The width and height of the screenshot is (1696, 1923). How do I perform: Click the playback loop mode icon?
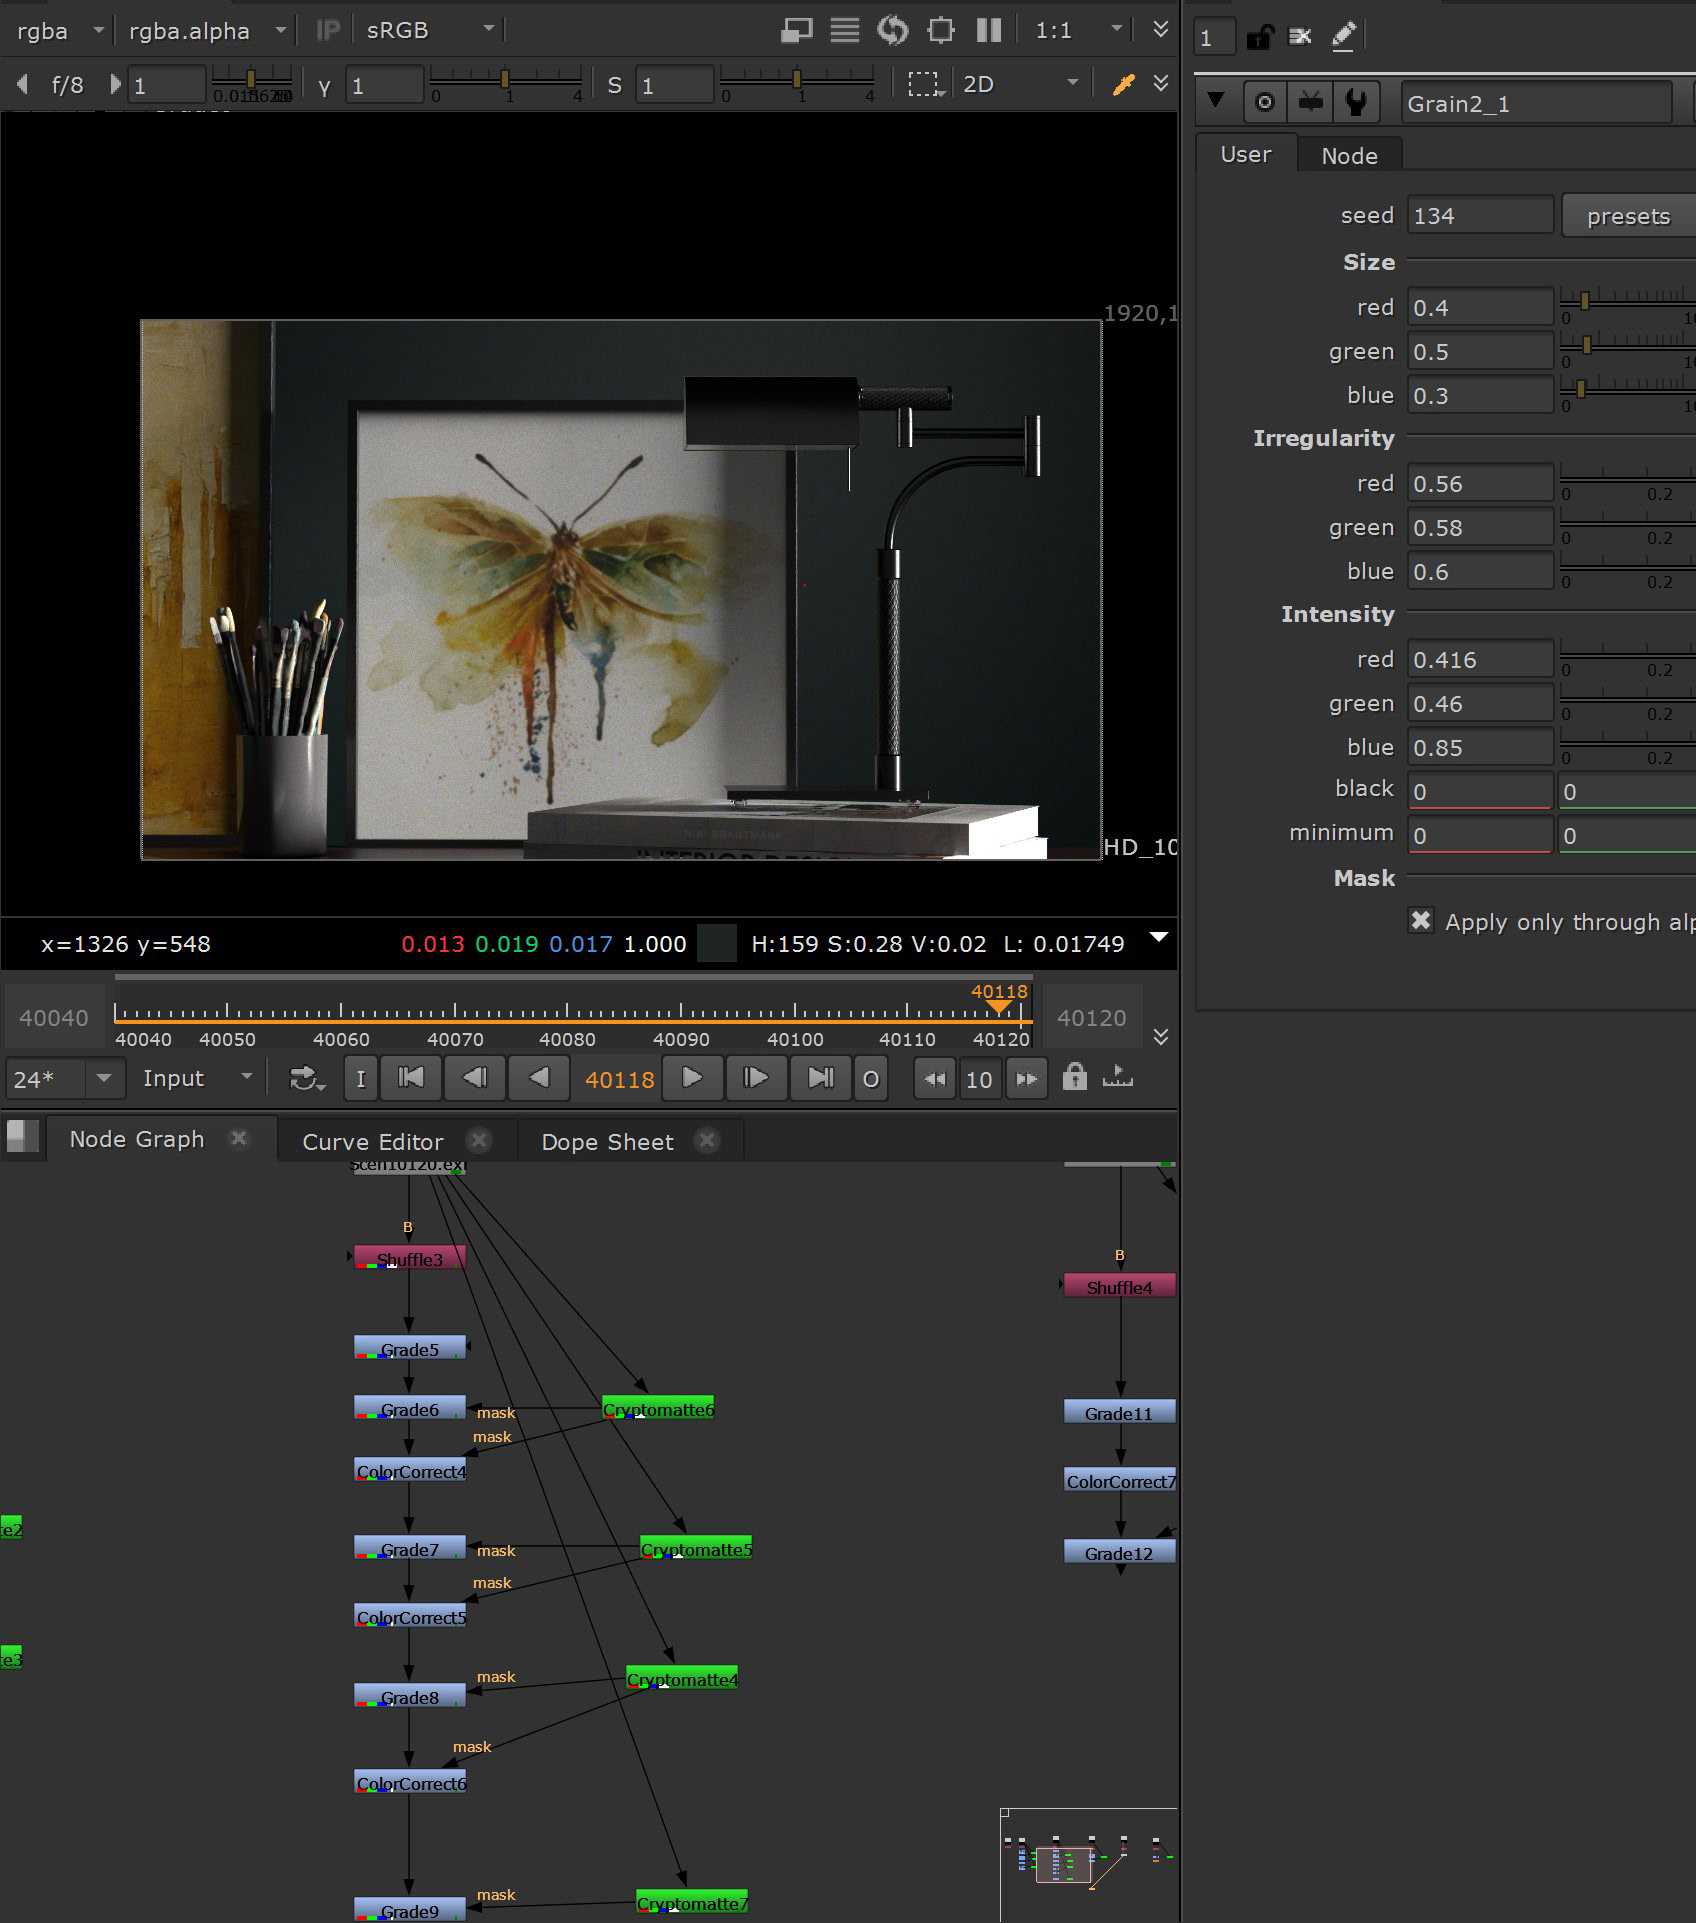(306, 1079)
